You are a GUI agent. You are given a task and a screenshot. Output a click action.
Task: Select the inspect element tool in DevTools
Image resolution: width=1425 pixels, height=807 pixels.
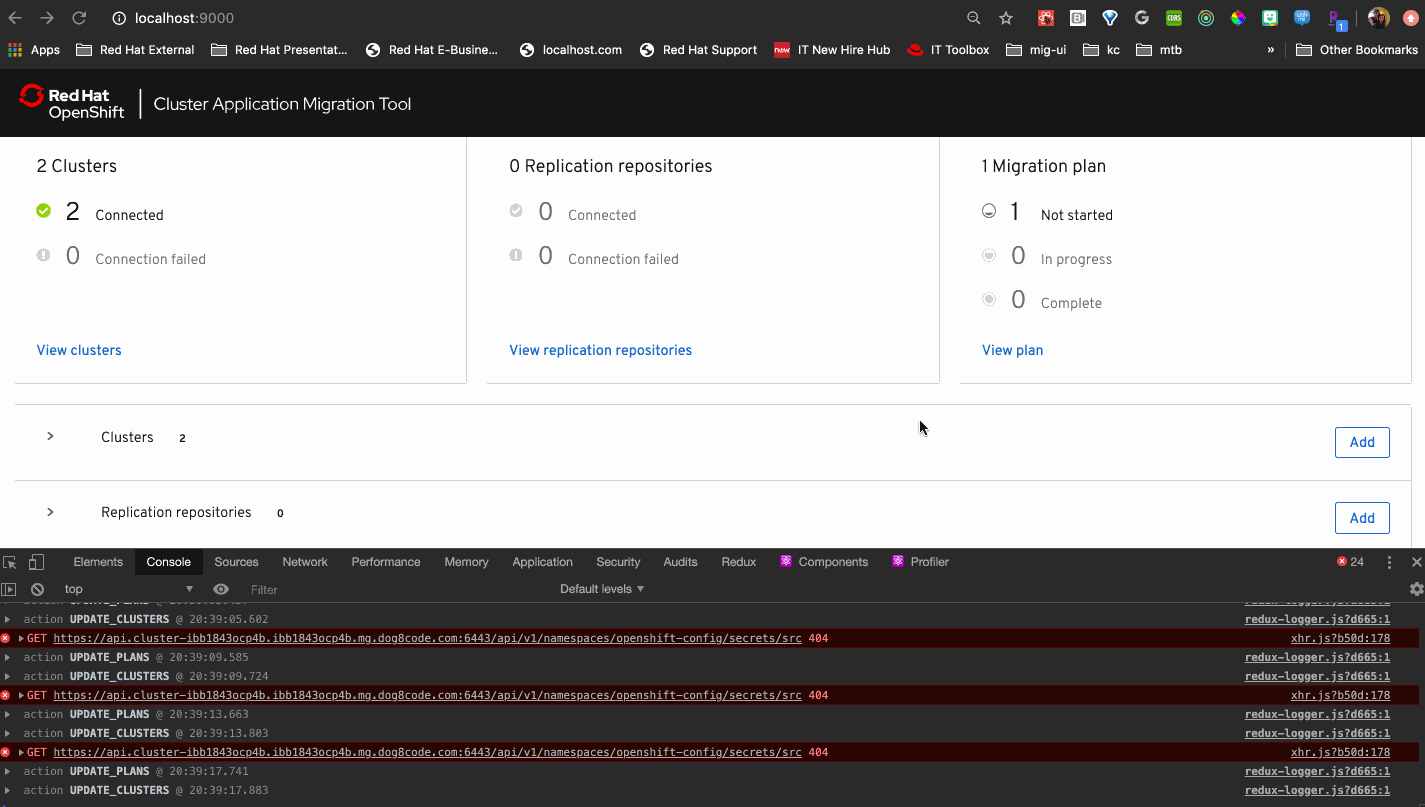tap(8, 561)
